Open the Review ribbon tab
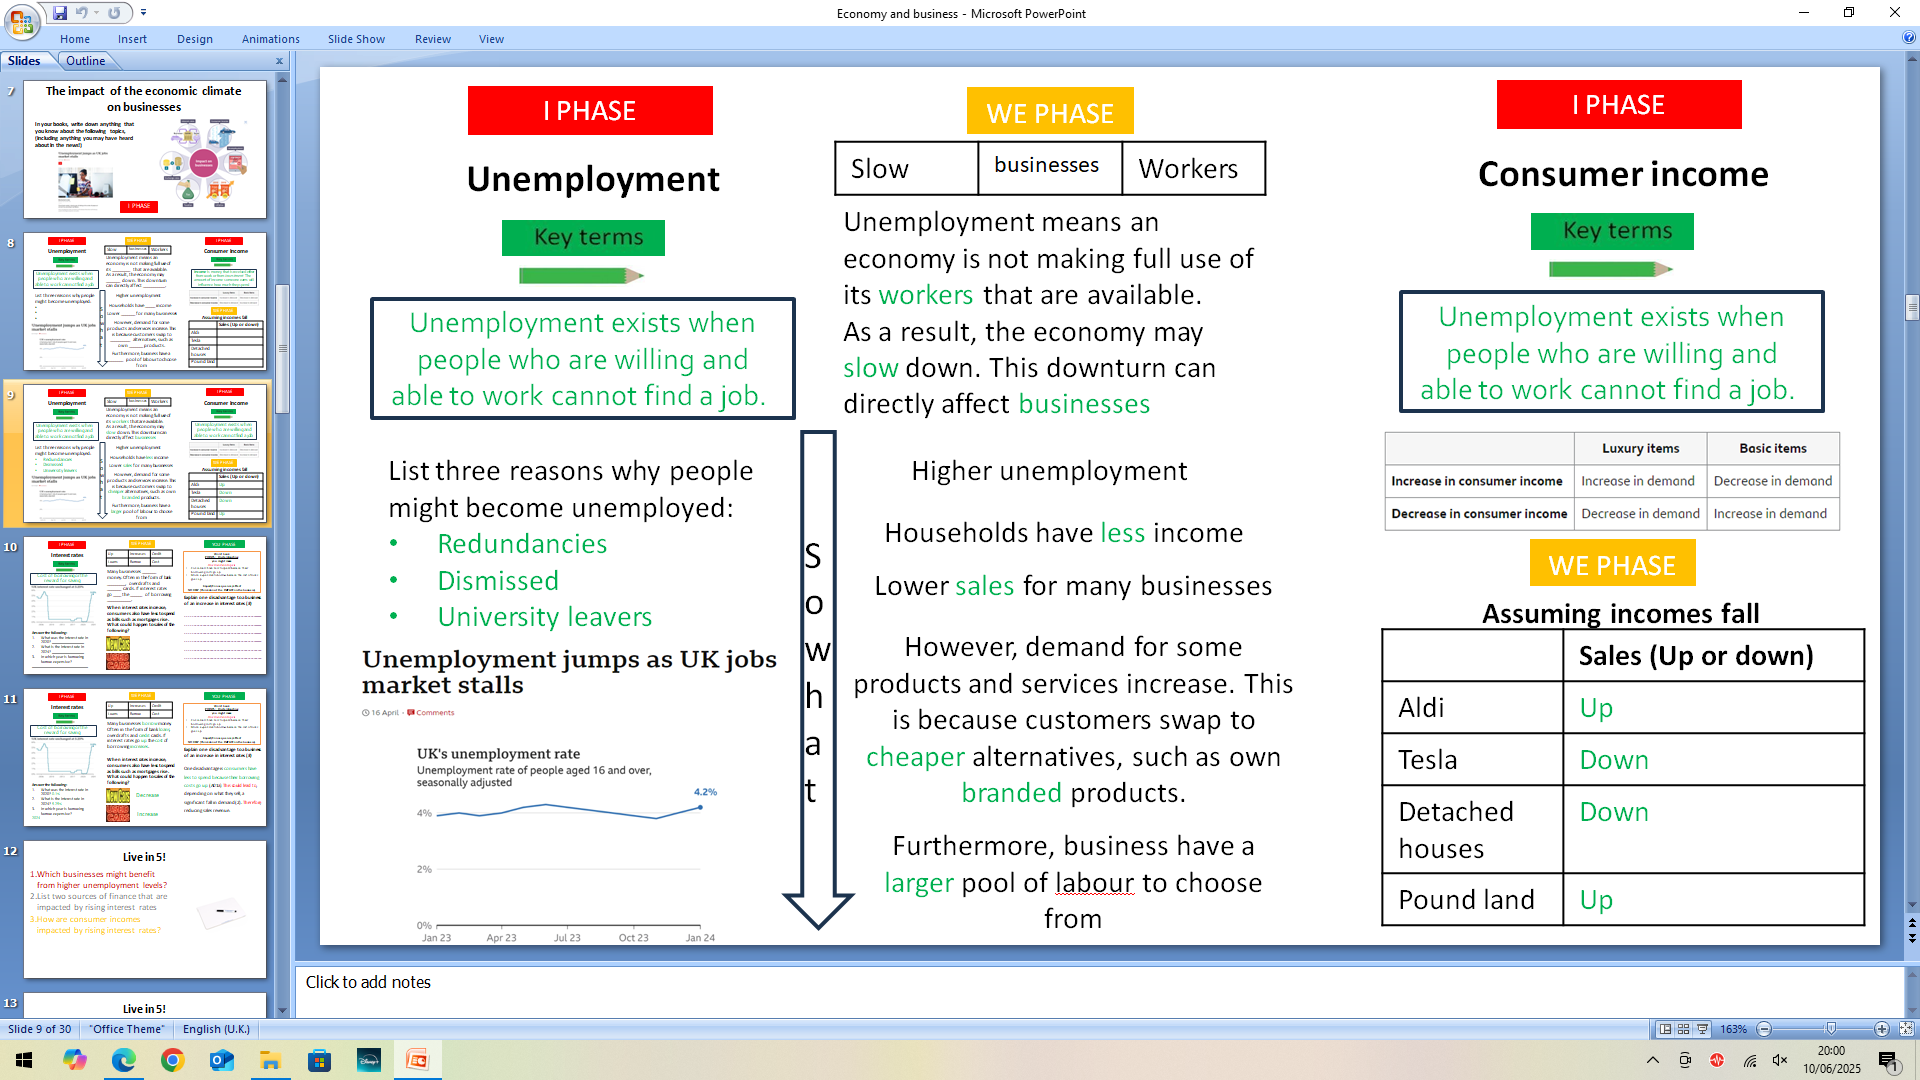 coord(432,39)
